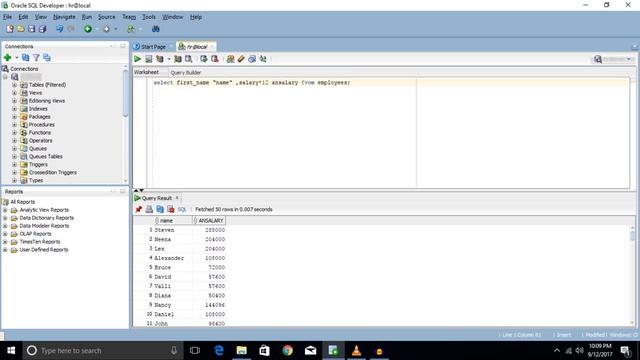Open the File menu
The height and width of the screenshot is (360, 640).
pyautogui.click(x=7, y=17)
